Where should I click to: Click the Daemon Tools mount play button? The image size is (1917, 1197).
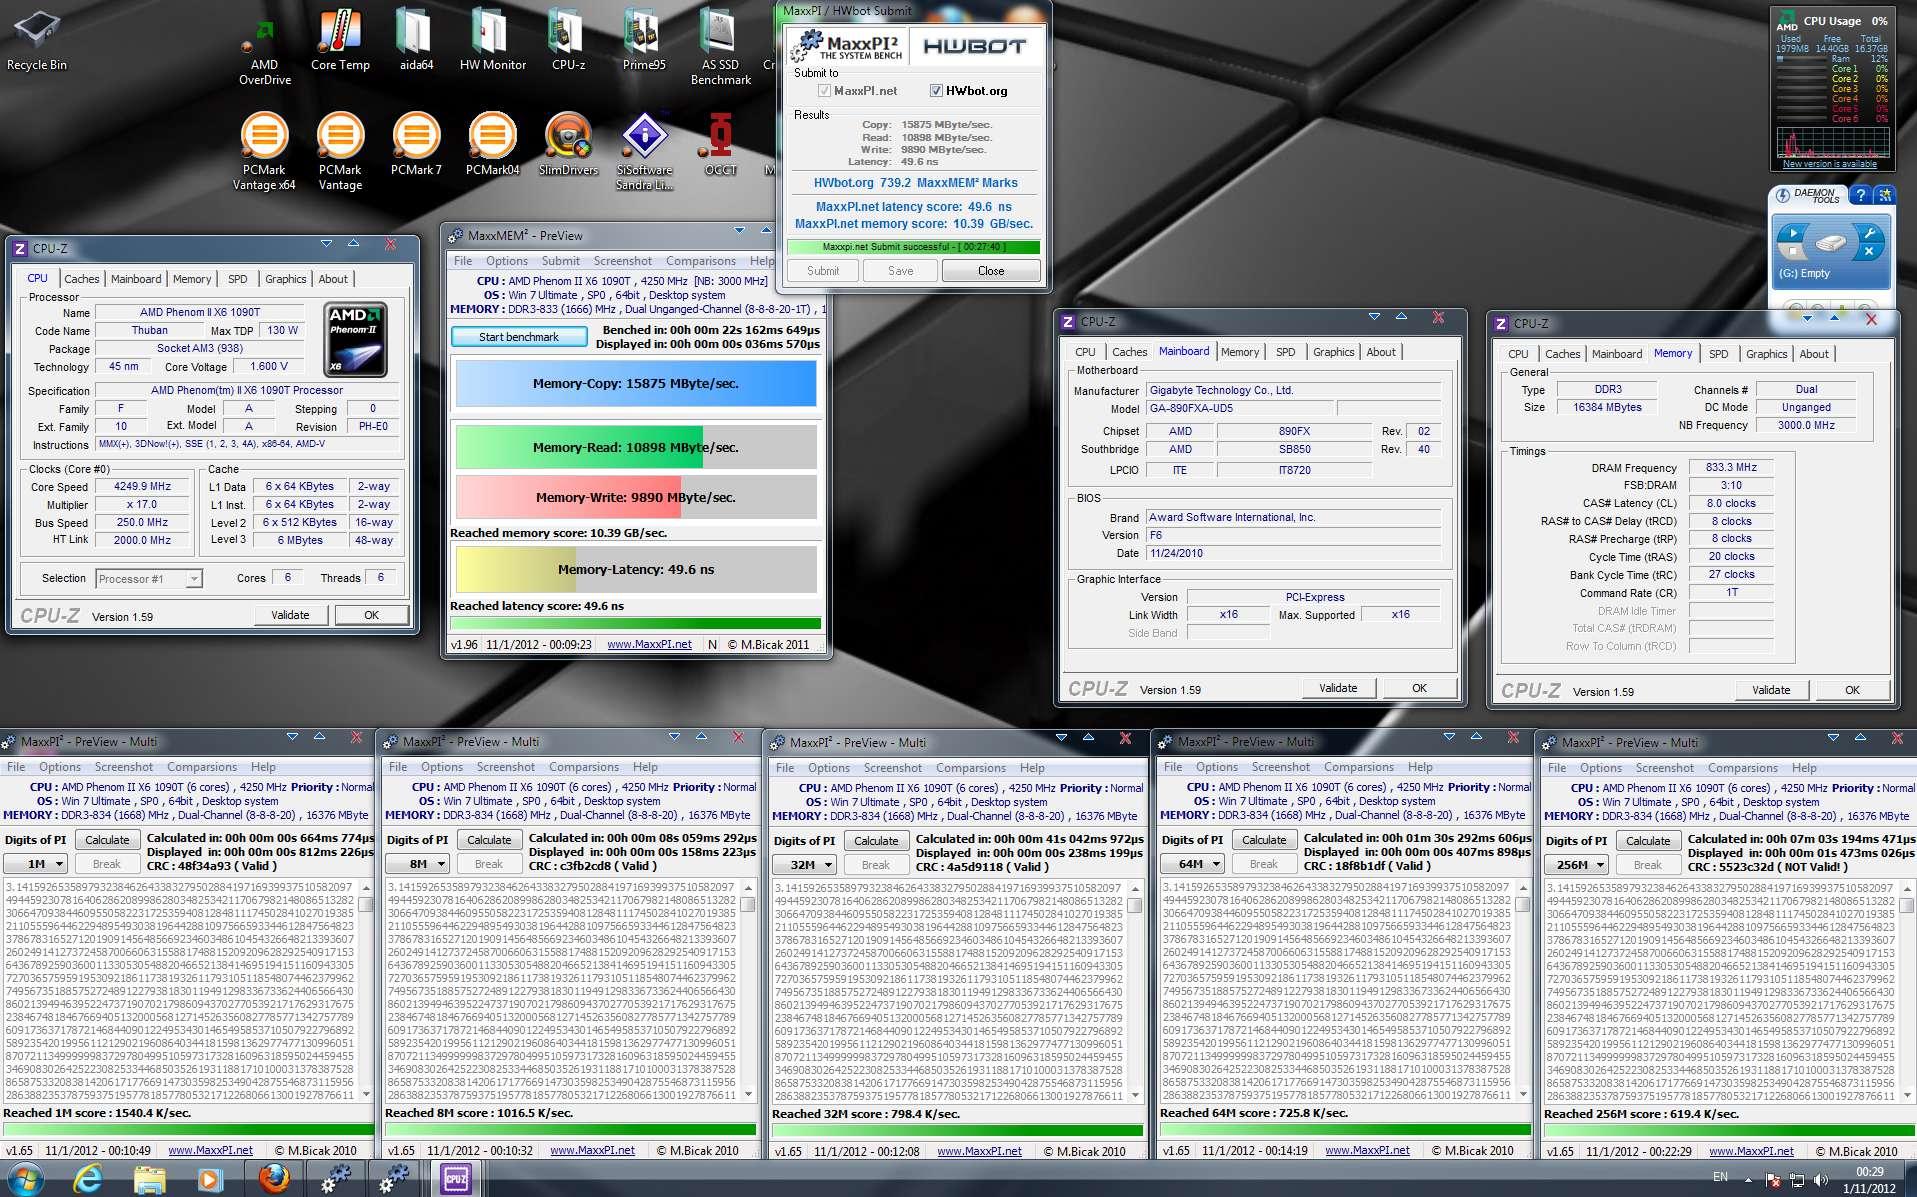pos(1791,234)
